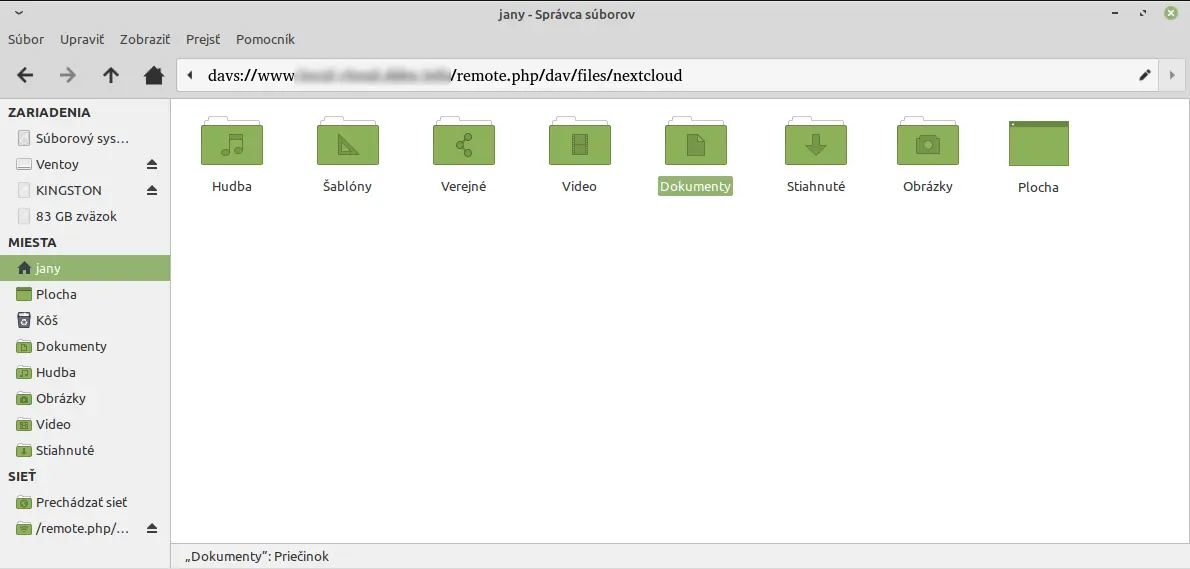
Task: Open Súborový systém in sidebar
Action: point(85,138)
